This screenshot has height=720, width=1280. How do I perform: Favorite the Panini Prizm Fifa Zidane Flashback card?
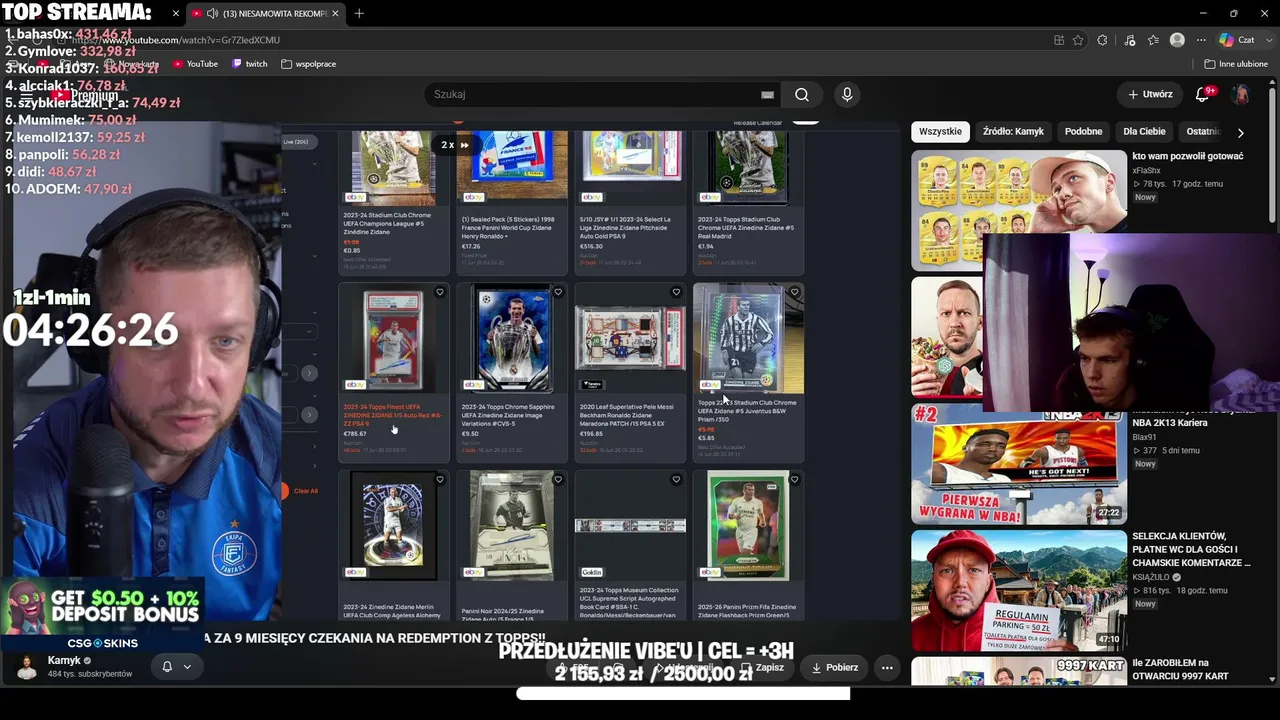[x=795, y=480]
